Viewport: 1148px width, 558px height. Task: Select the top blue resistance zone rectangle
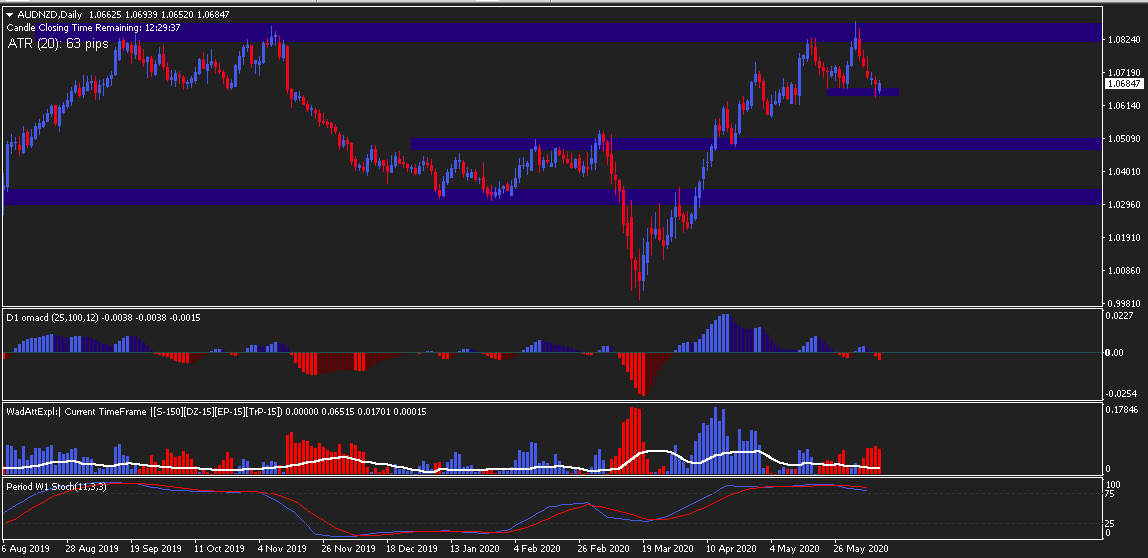554,32
